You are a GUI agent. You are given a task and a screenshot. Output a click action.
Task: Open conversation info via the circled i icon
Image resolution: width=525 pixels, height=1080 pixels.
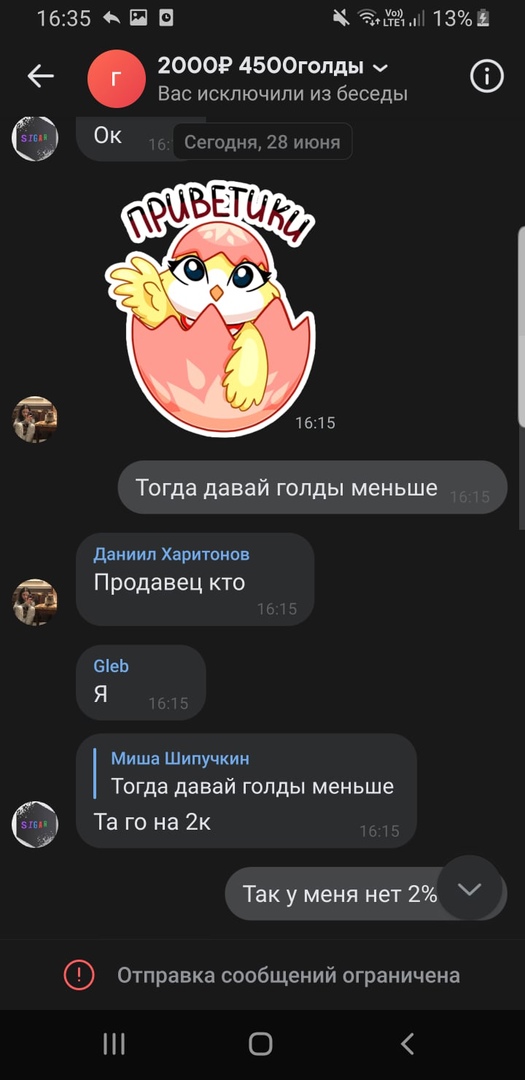click(487, 76)
